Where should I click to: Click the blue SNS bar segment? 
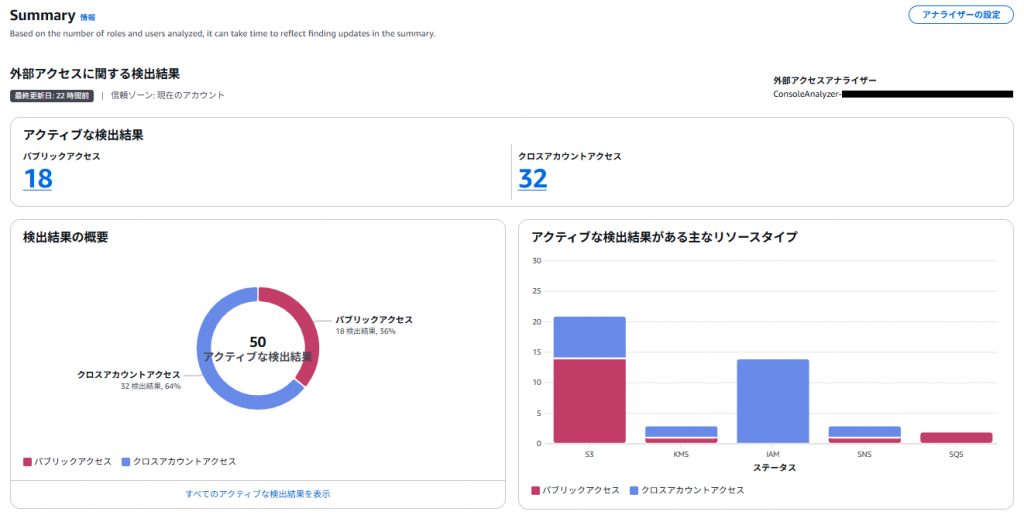864,432
